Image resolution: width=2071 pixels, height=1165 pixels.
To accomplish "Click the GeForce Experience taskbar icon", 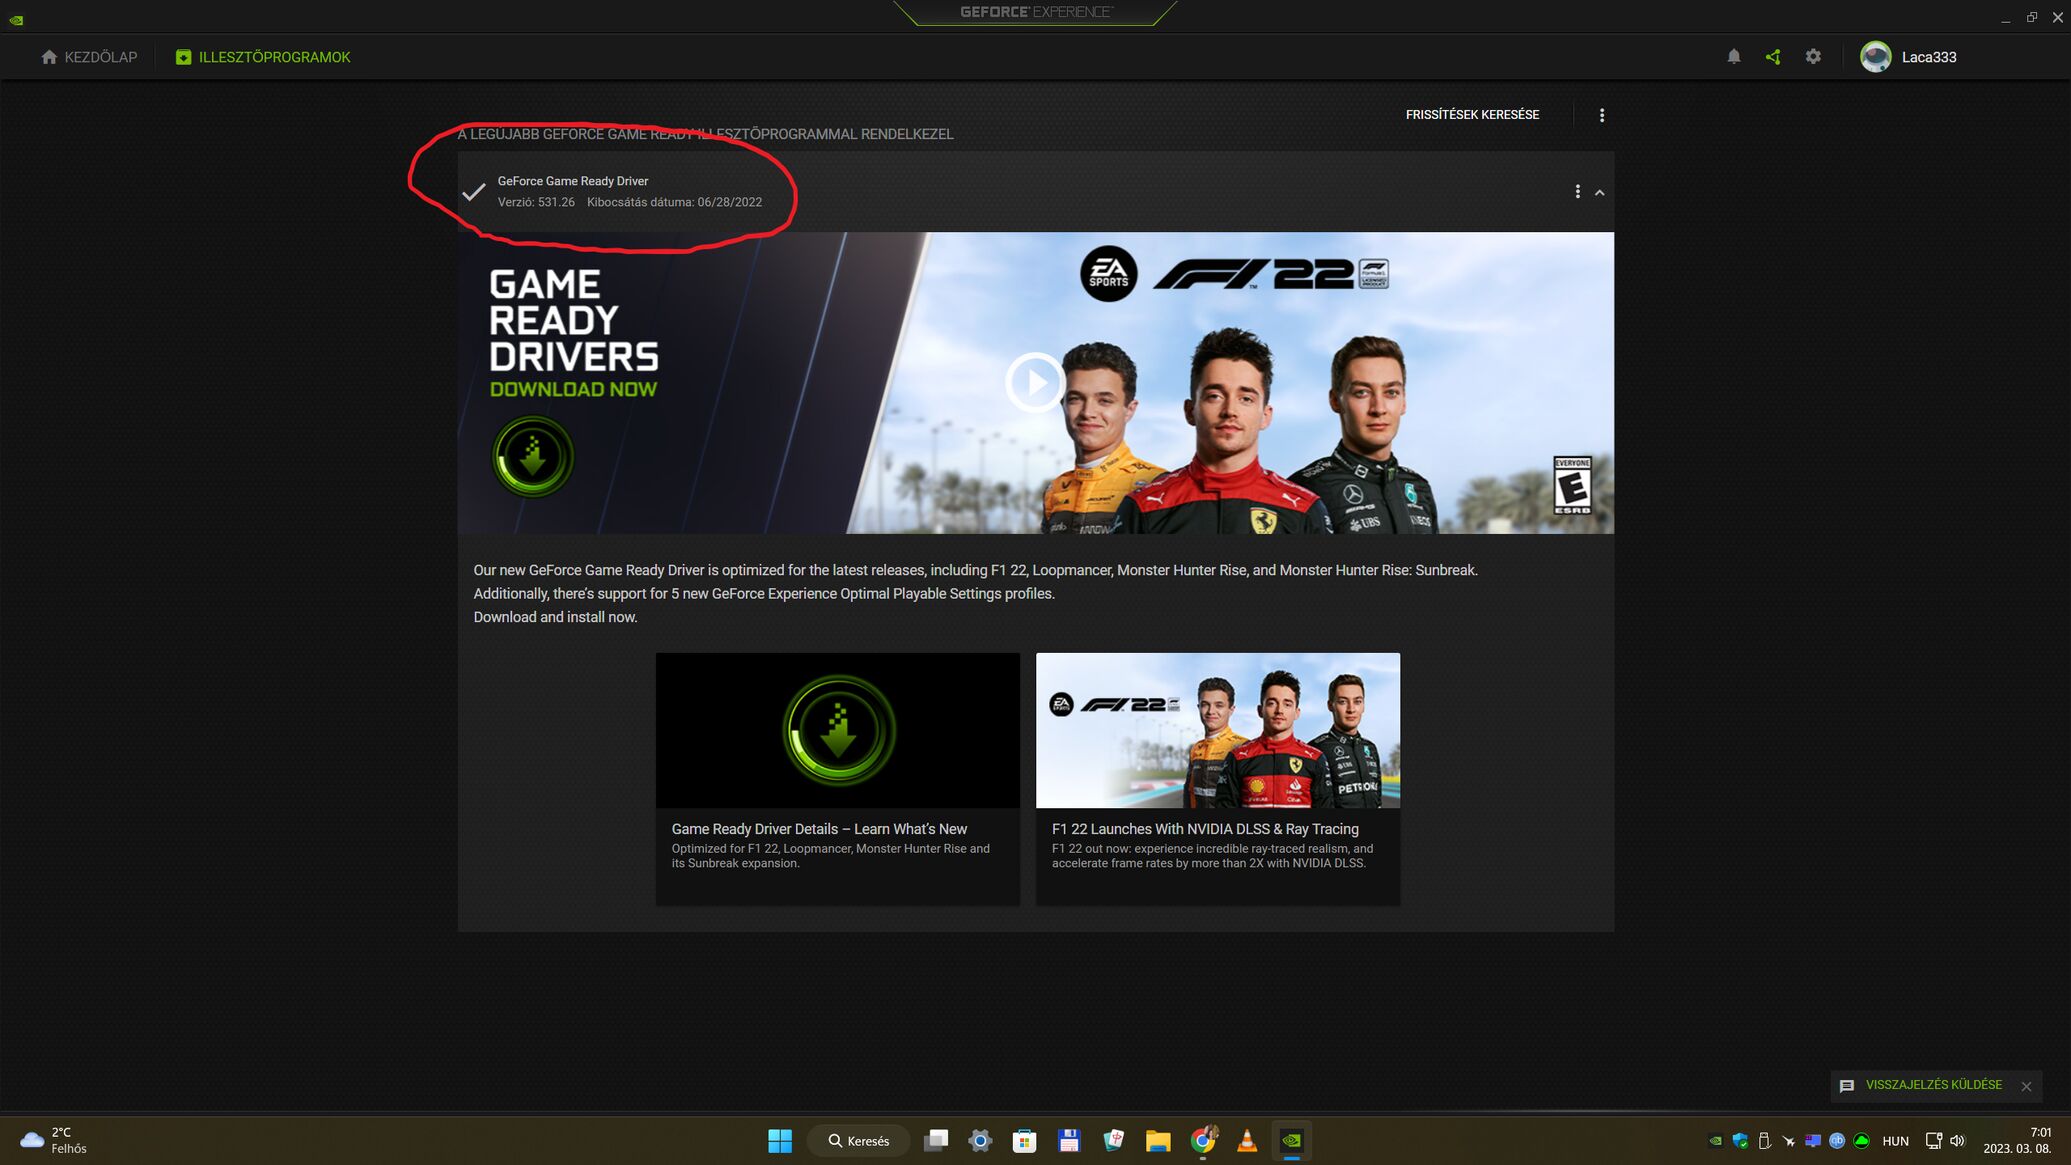I will [1292, 1141].
